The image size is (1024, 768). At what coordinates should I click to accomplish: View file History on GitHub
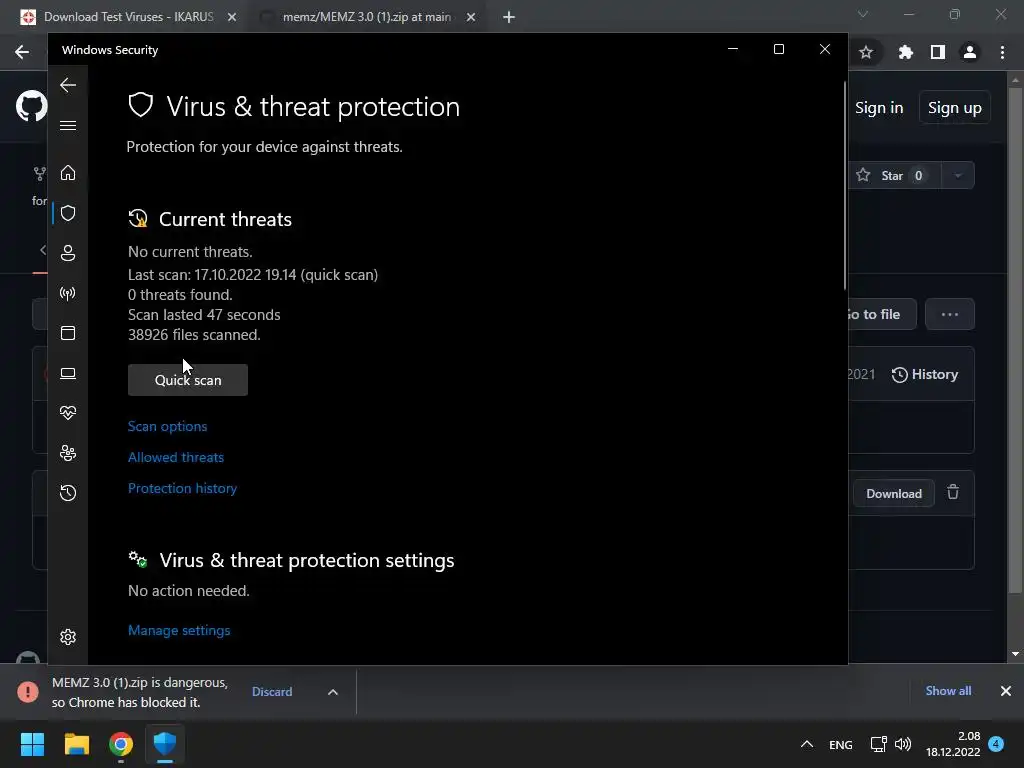point(925,374)
